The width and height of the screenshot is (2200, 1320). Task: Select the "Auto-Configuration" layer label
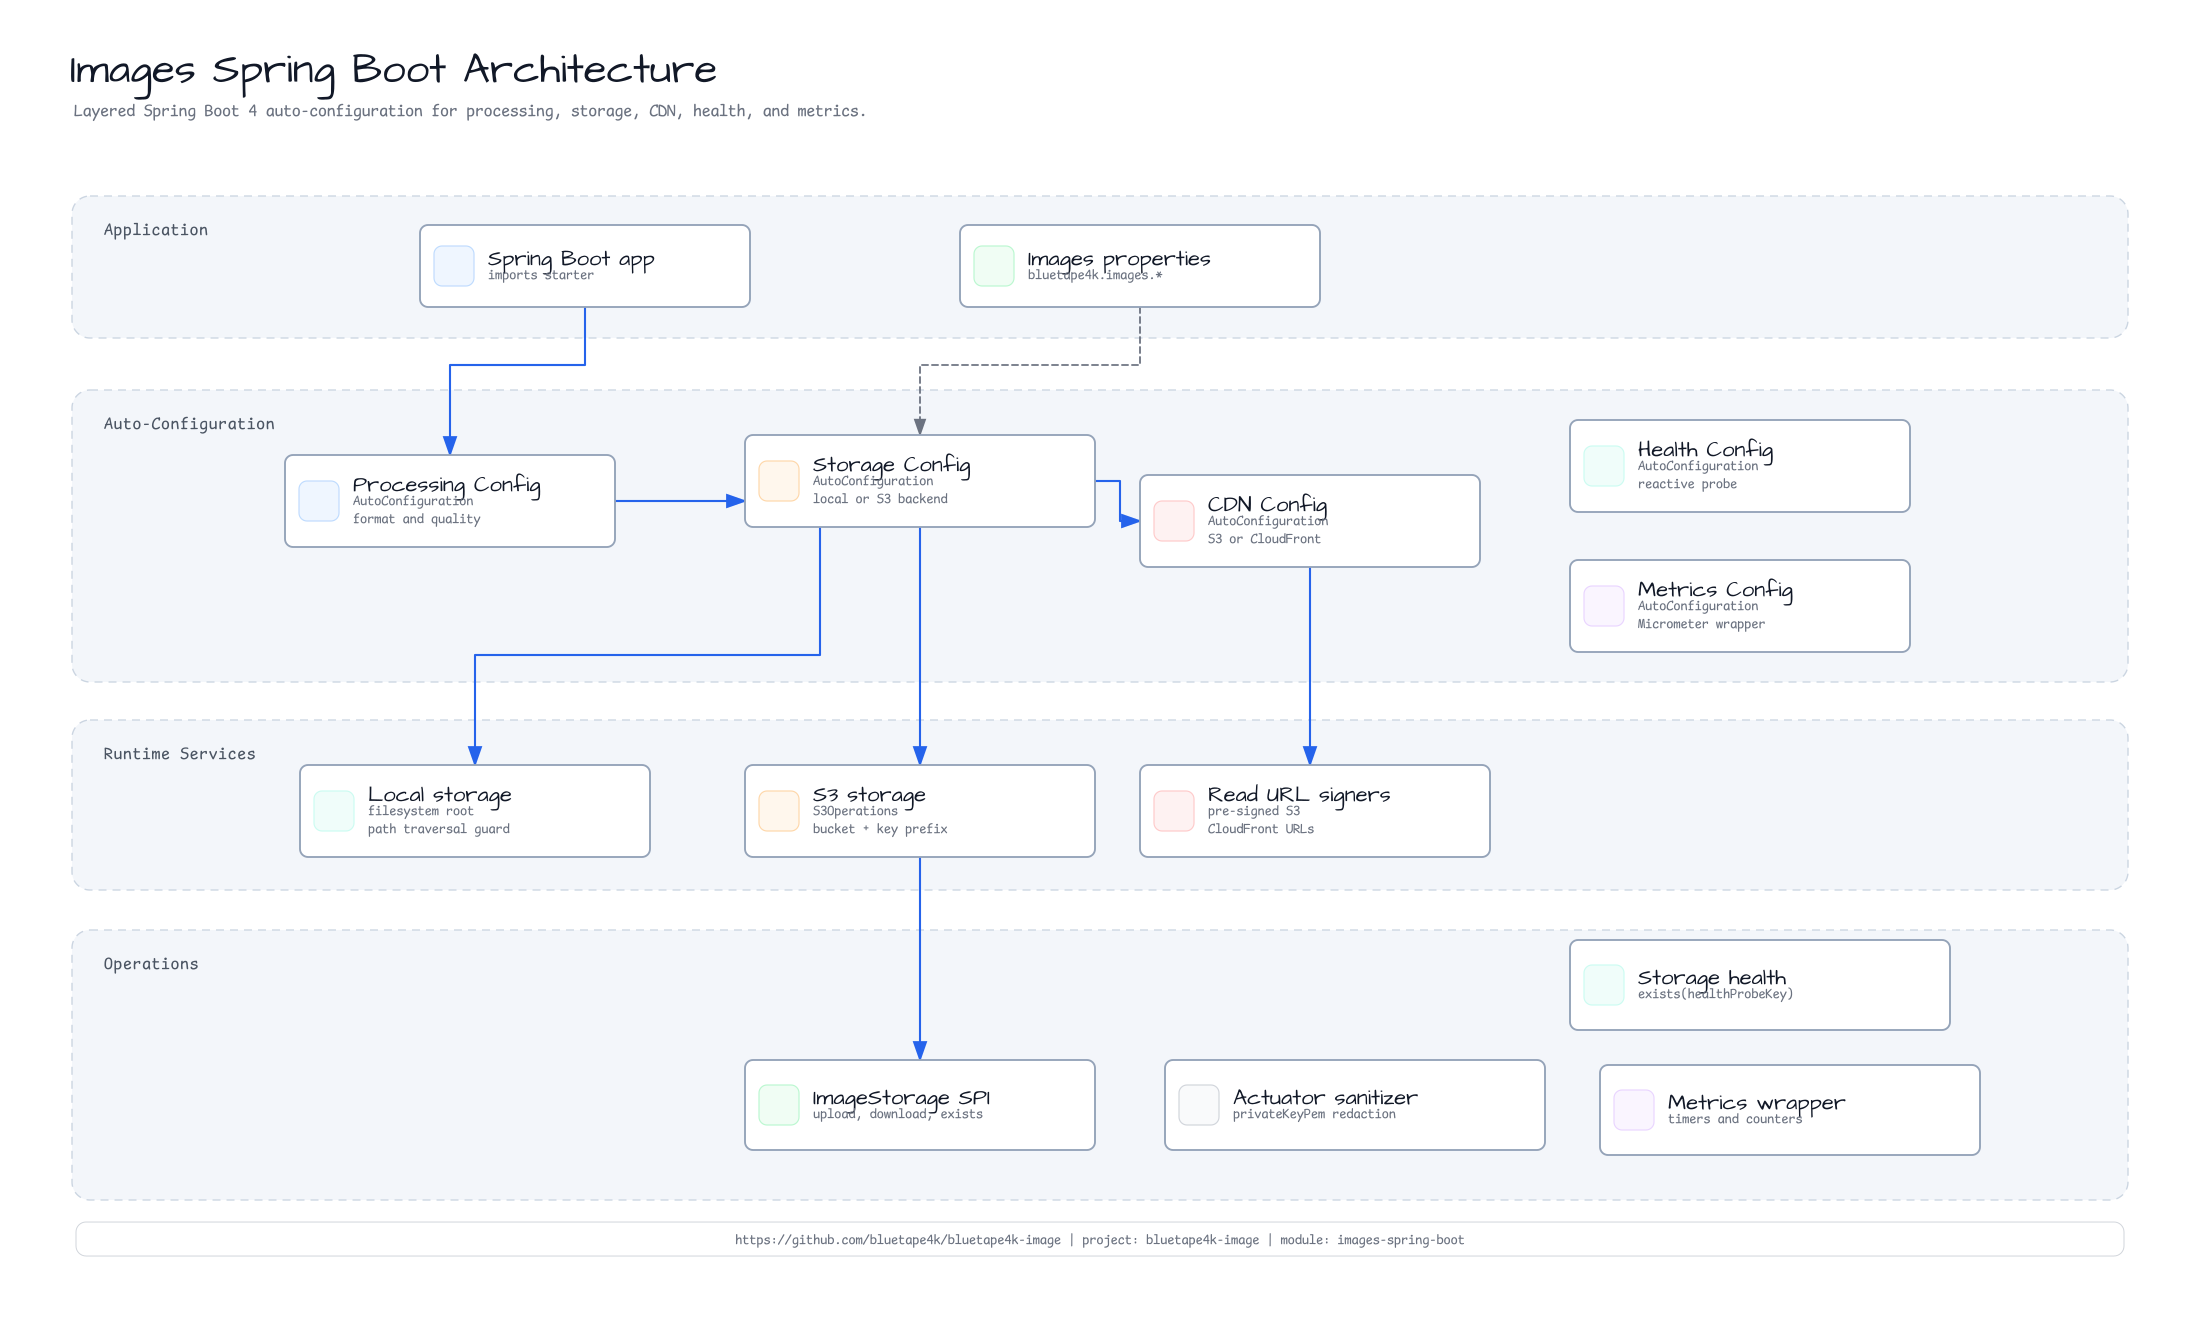click(189, 424)
